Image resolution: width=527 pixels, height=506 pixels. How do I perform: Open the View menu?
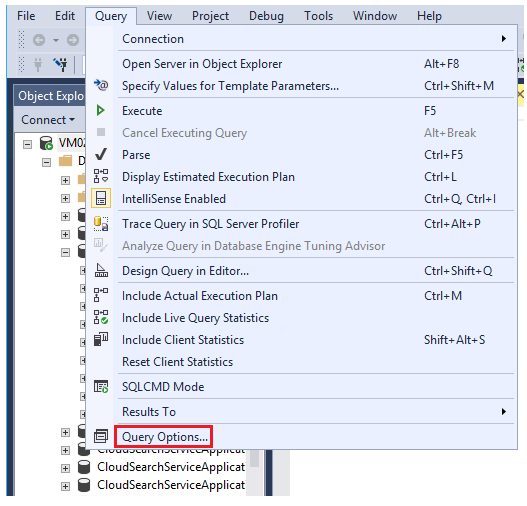point(159,16)
